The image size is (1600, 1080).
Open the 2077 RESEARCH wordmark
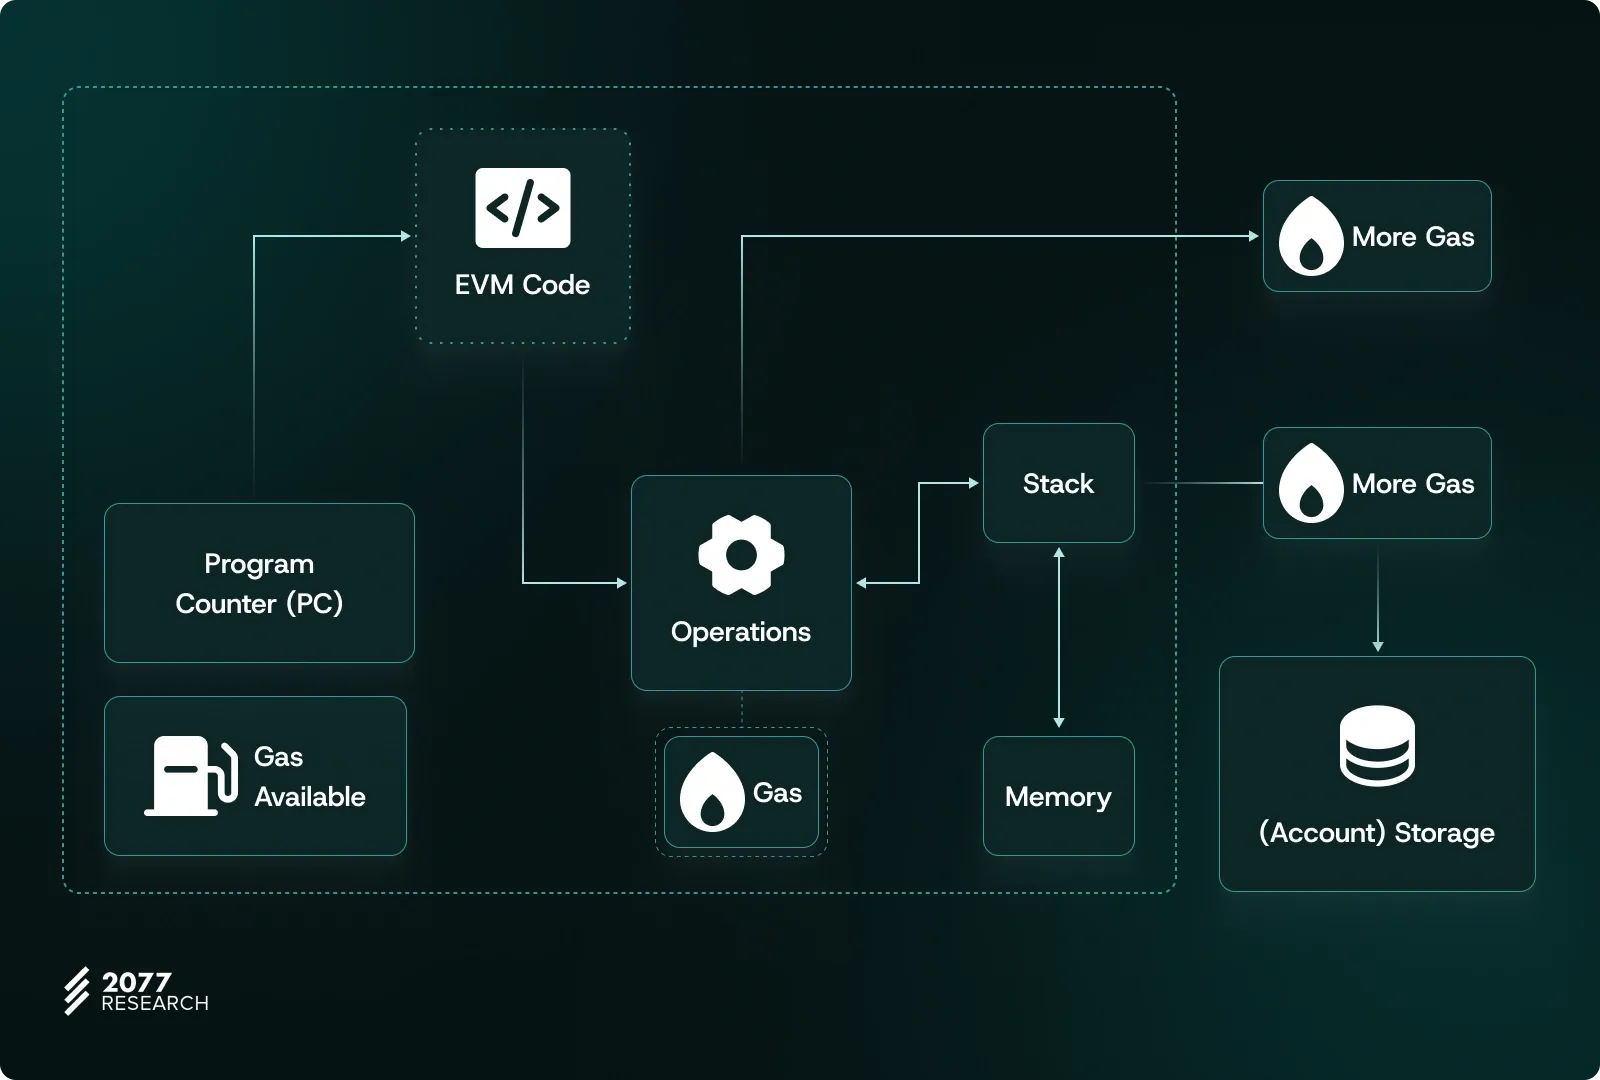(154, 992)
